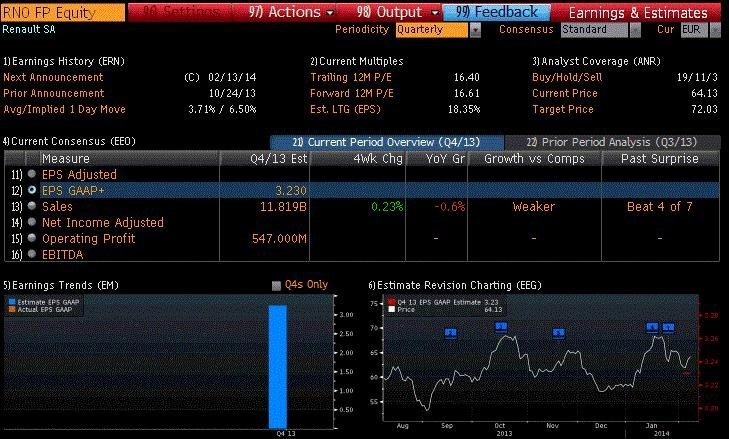
Task: Open the Periodicity Quarterly dropdown arrow
Action: (475, 30)
